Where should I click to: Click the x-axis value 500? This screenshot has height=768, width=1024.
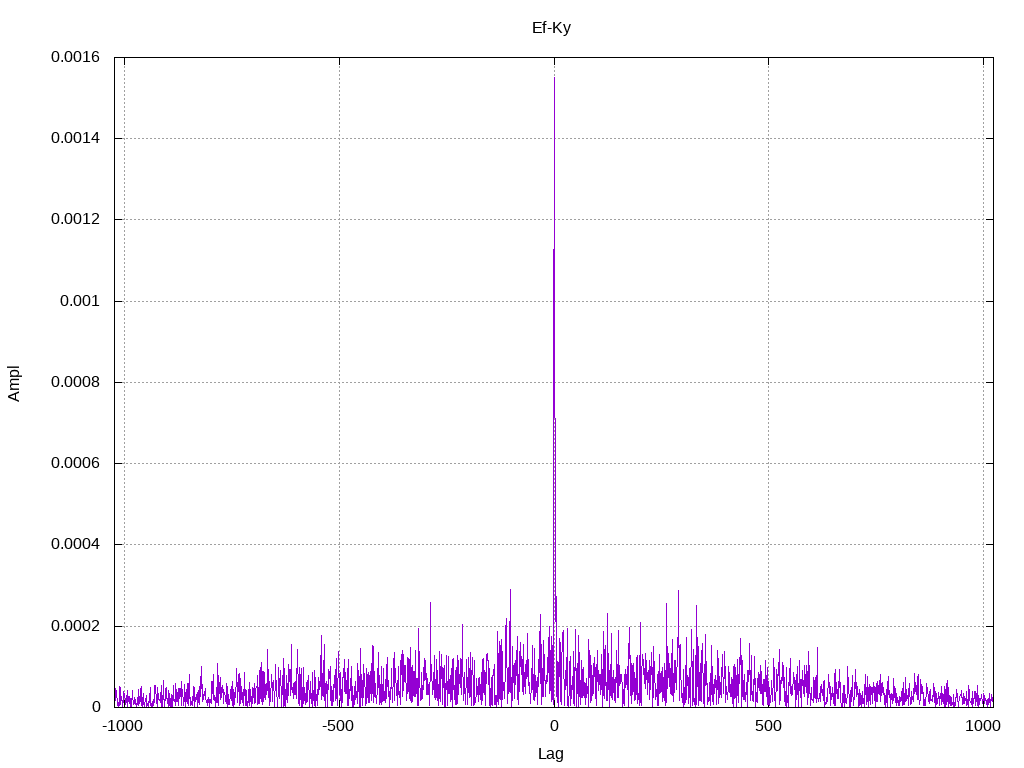pyautogui.click(x=768, y=726)
